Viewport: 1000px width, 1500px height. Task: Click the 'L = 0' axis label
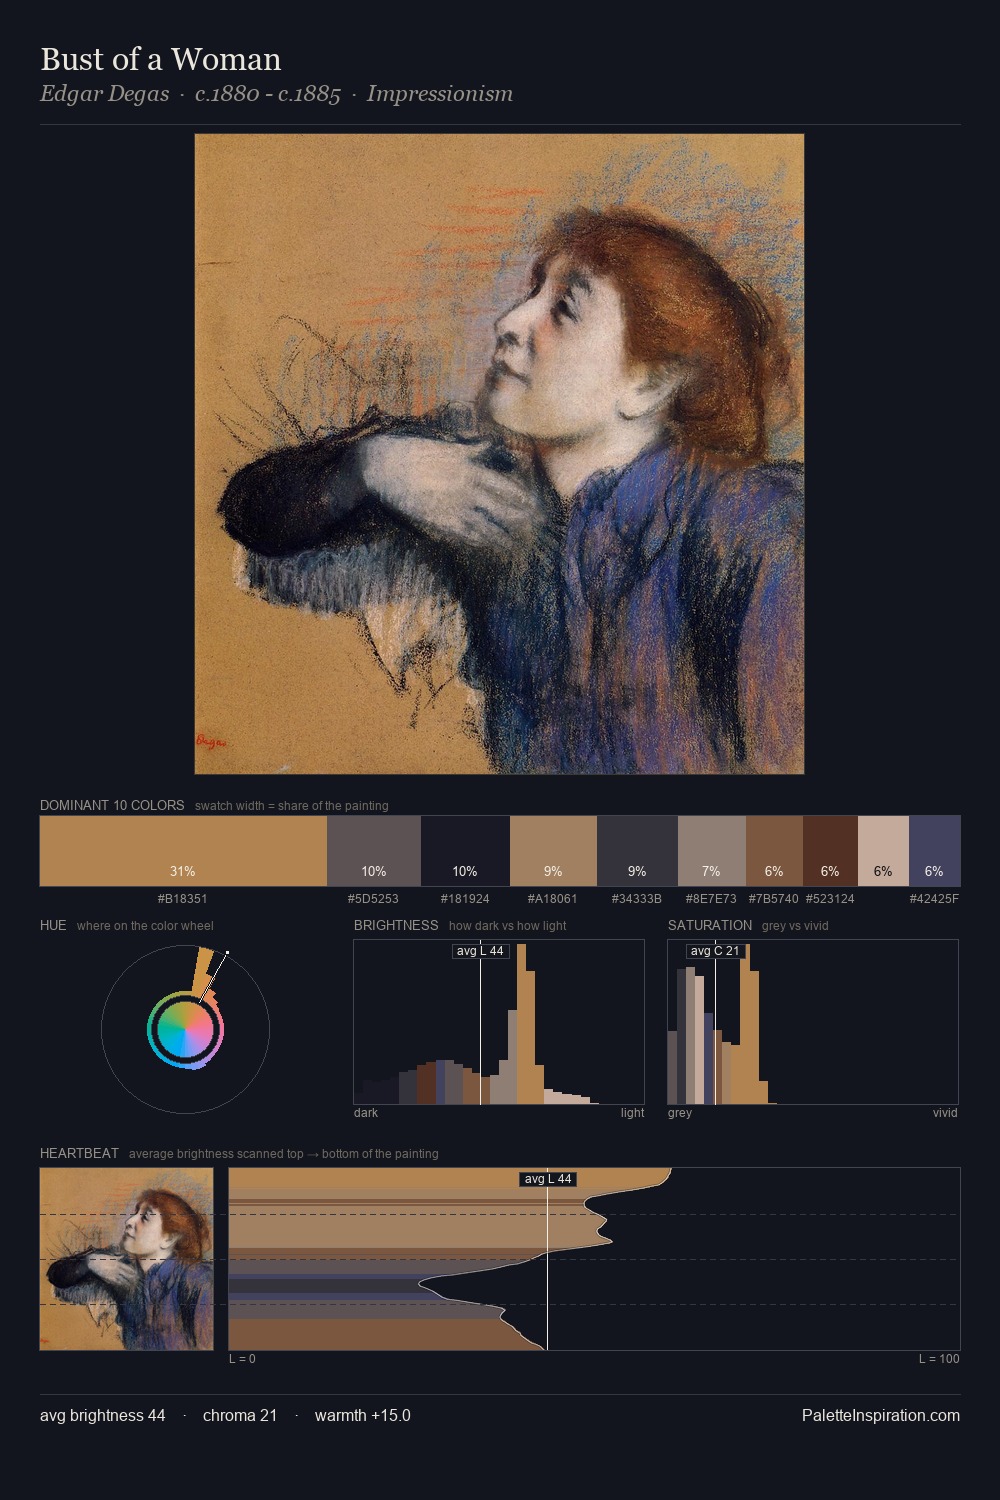(242, 1359)
